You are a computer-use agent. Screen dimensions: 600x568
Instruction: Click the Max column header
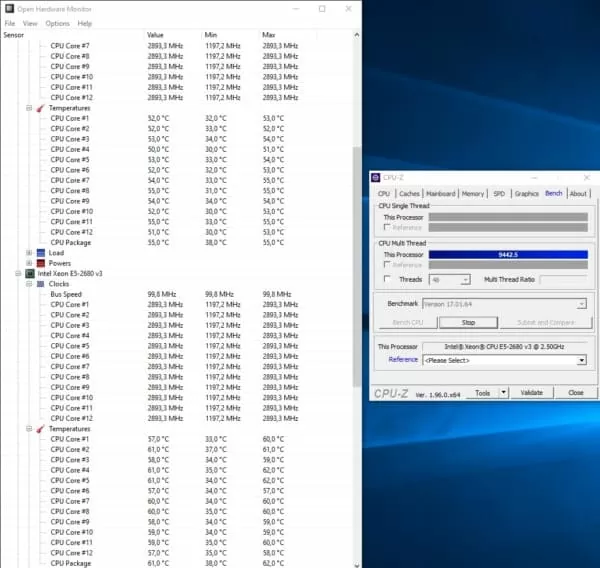[288, 35]
